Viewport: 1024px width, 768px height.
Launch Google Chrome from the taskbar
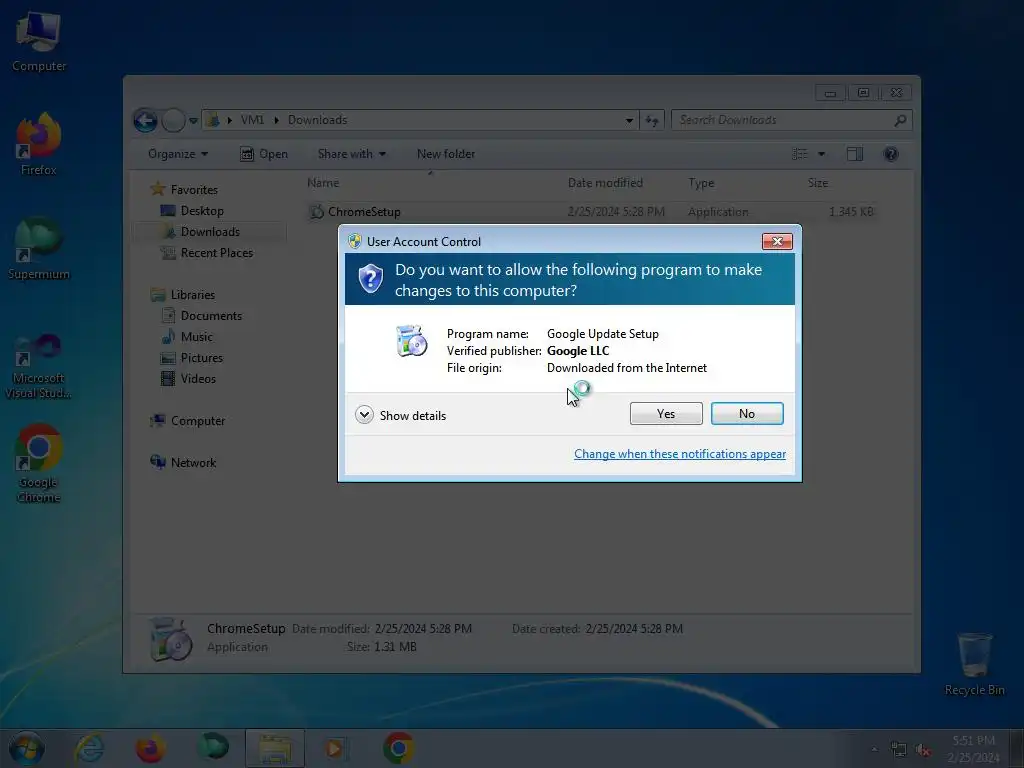pyautogui.click(x=398, y=748)
